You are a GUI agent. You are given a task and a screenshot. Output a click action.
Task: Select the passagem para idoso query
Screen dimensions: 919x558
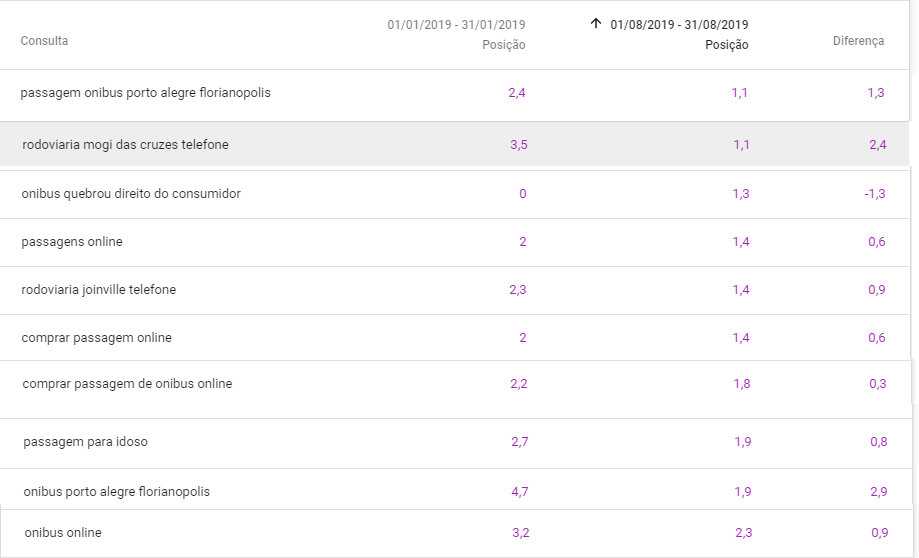pyautogui.click(x=86, y=442)
